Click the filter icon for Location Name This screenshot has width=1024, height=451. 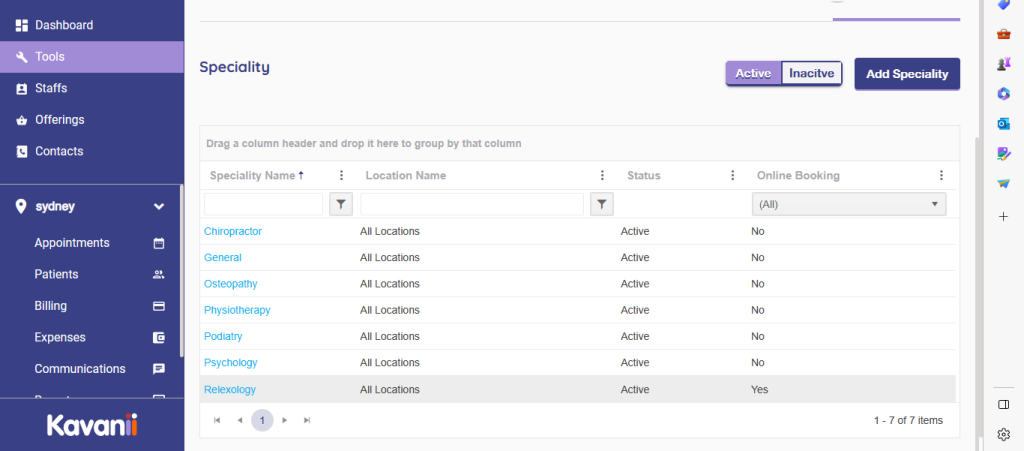(601, 204)
